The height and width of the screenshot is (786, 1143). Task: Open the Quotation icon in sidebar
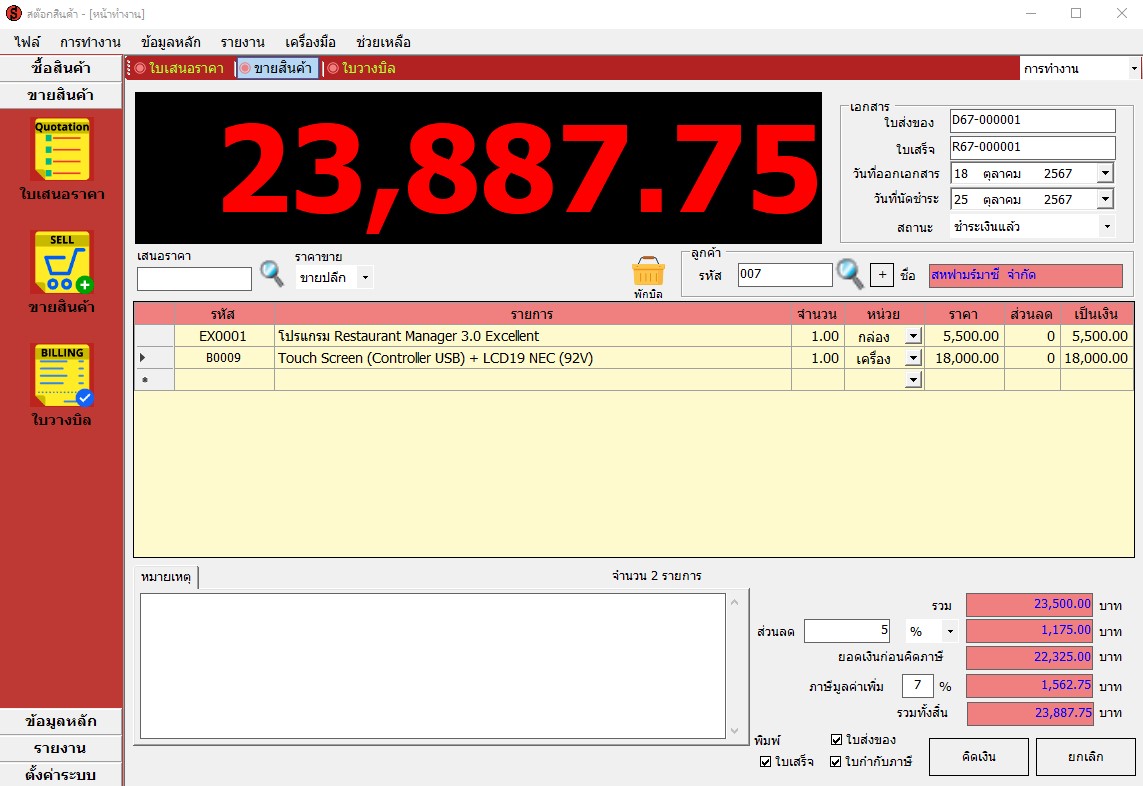tap(61, 149)
